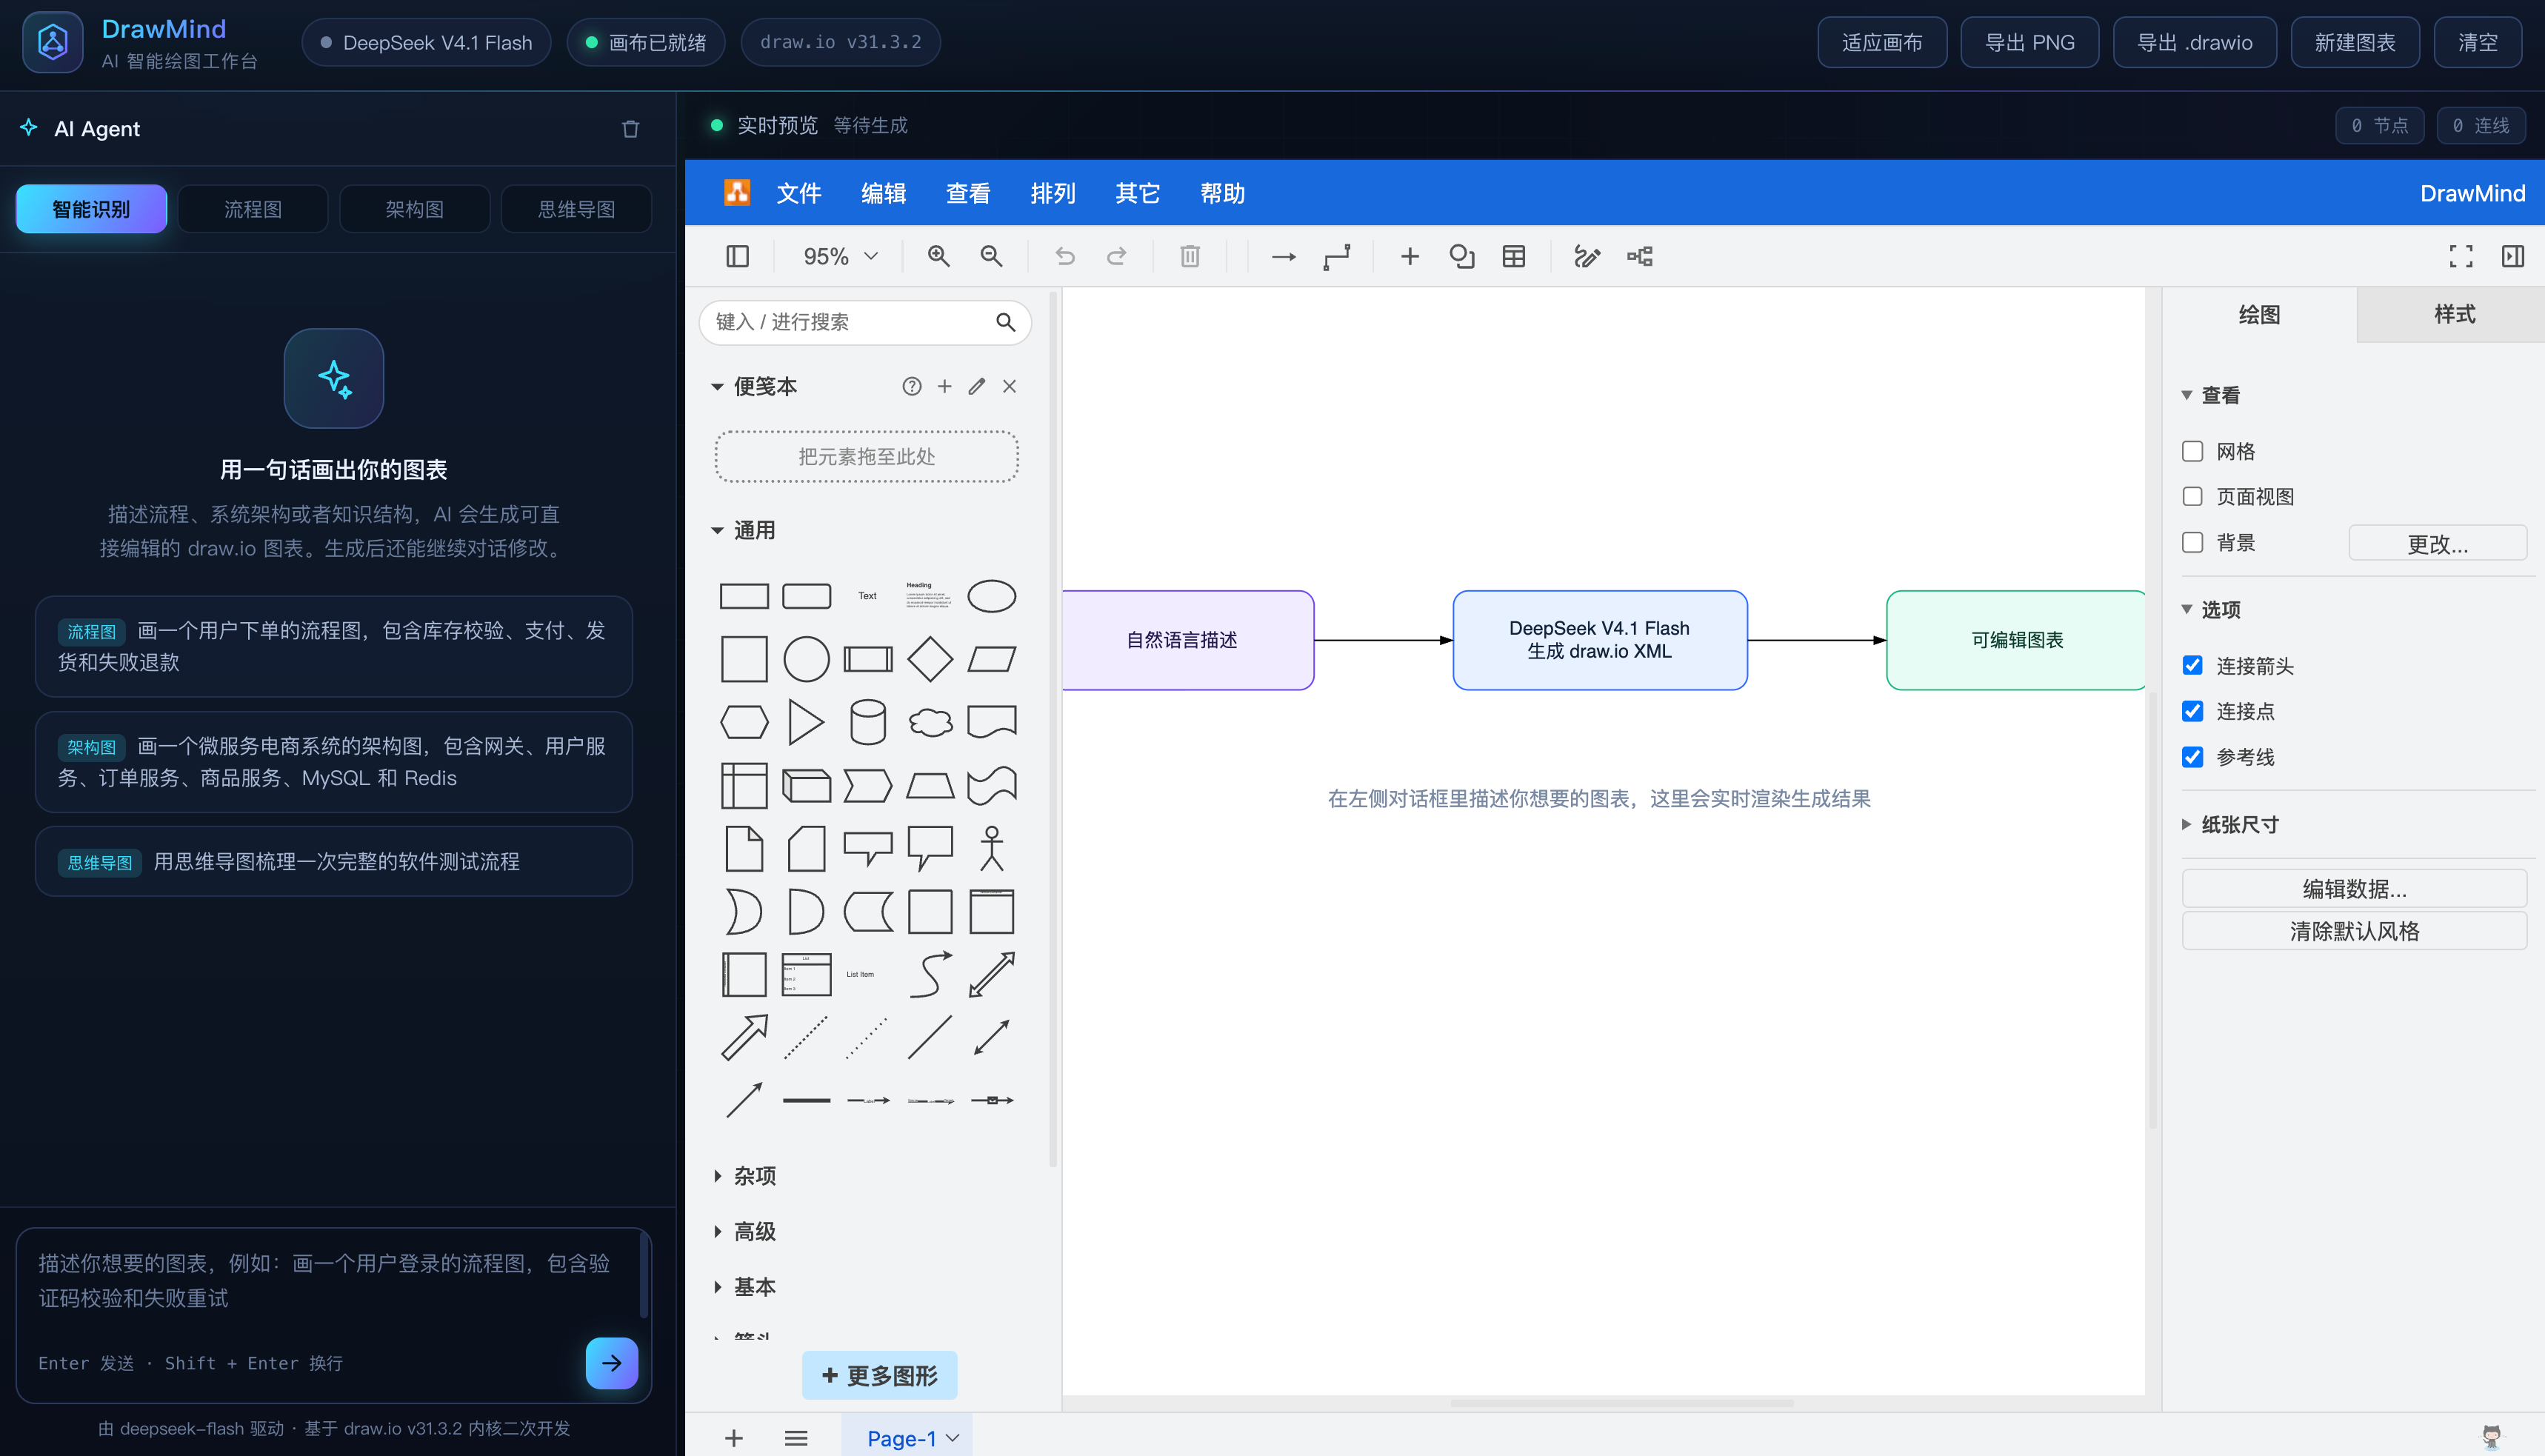Click the undo arrow icon
This screenshot has width=2545, height=1456.
[x=1065, y=256]
